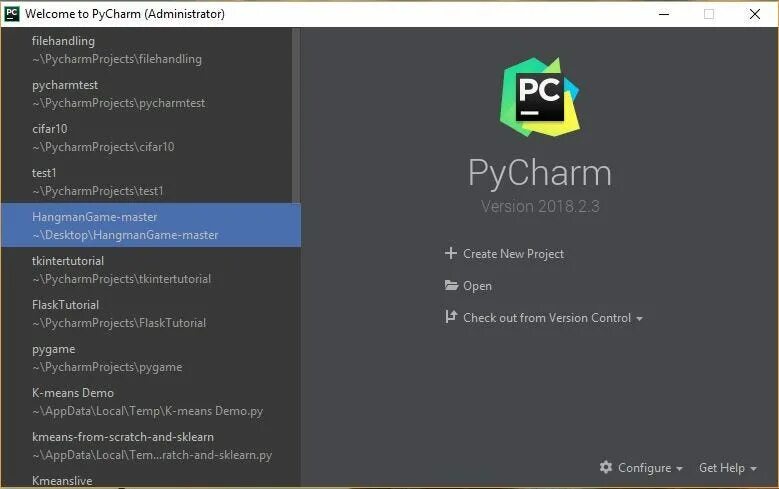Select the FlaskTutorial project entry
This screenshot has height=489, width=779.
coord(151,314)
